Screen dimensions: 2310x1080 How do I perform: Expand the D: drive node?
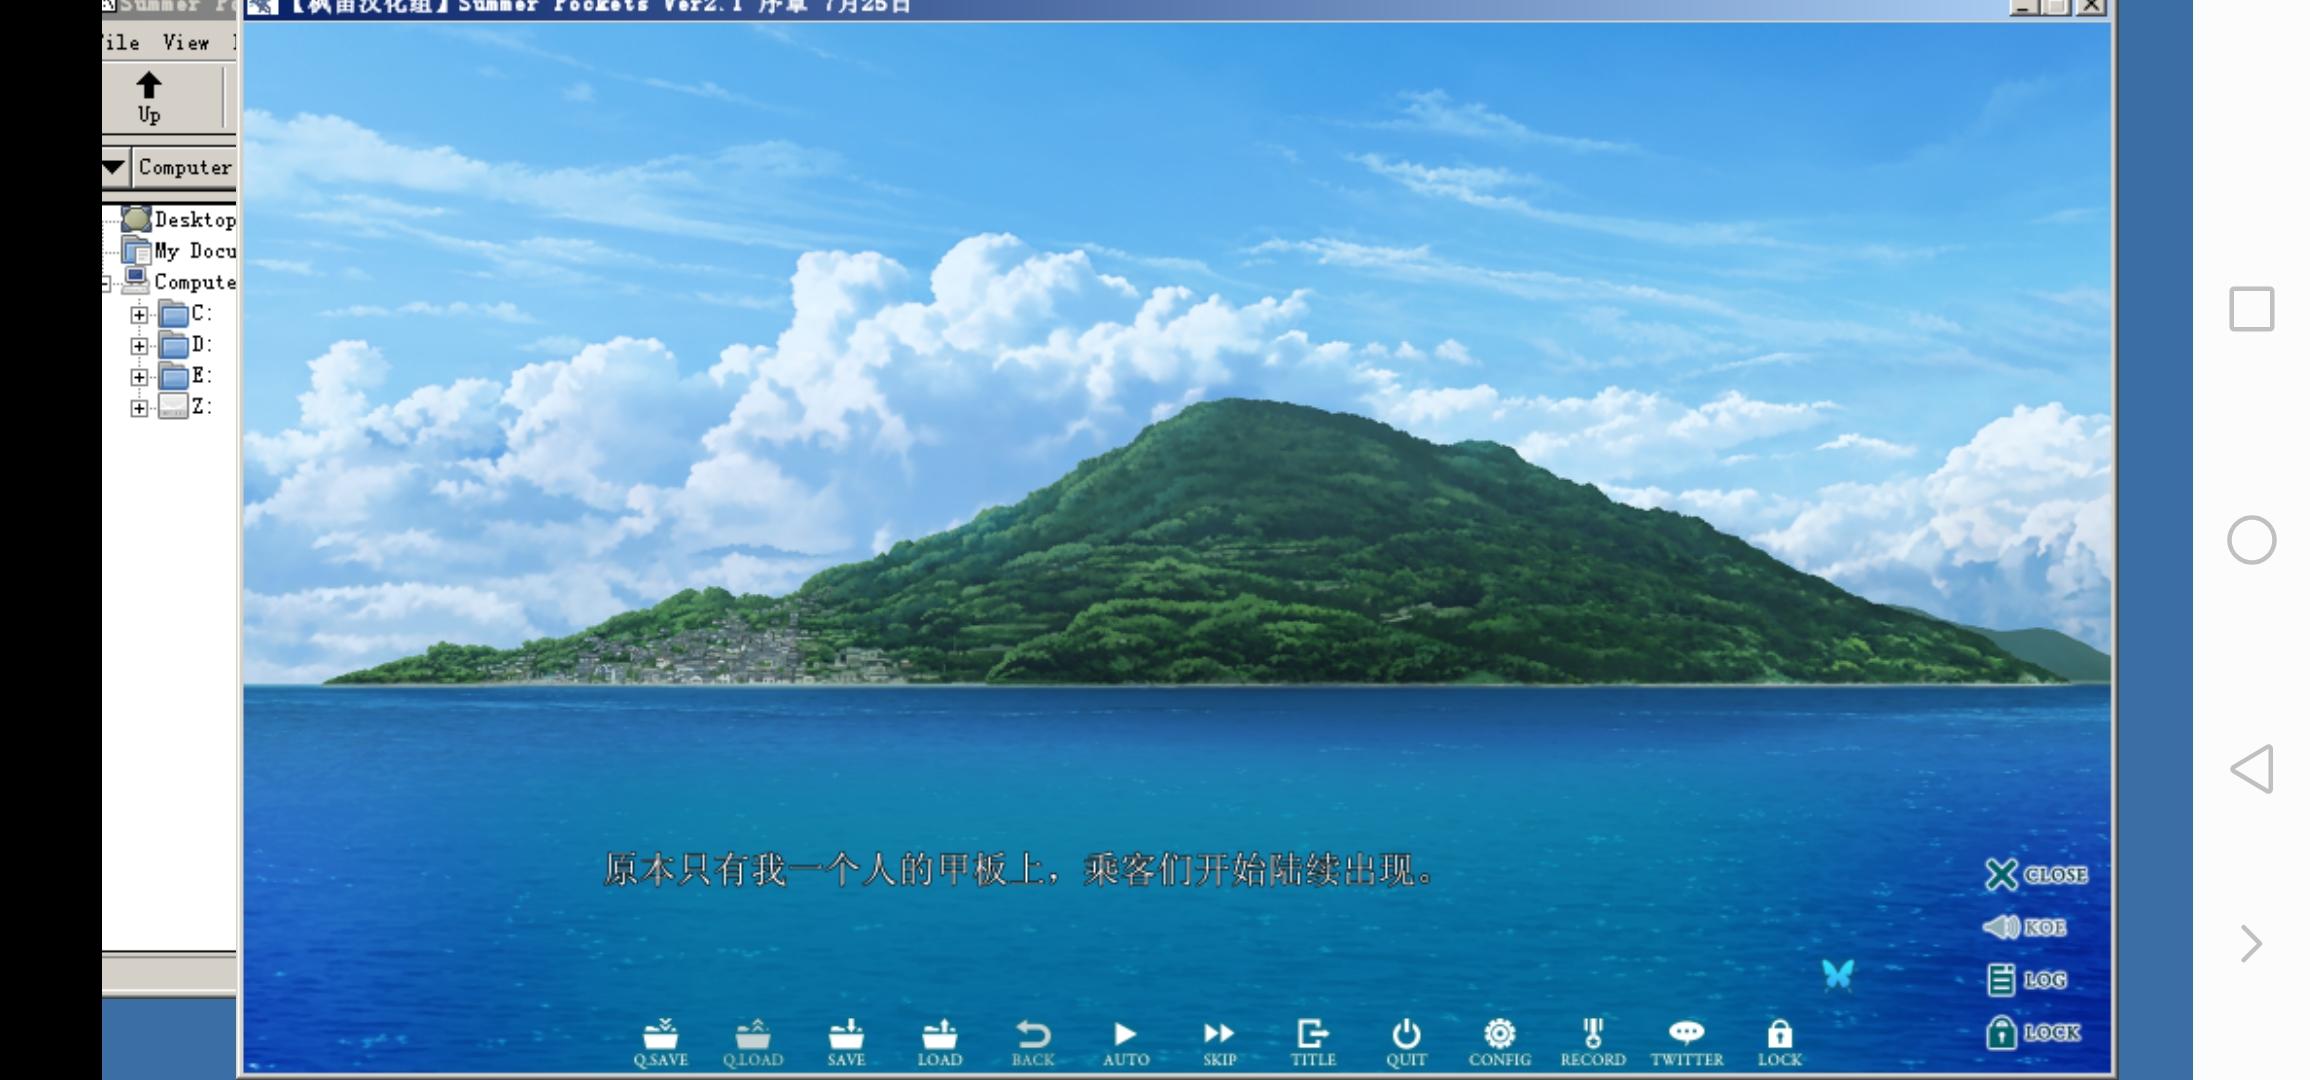(x=139, y=346)
